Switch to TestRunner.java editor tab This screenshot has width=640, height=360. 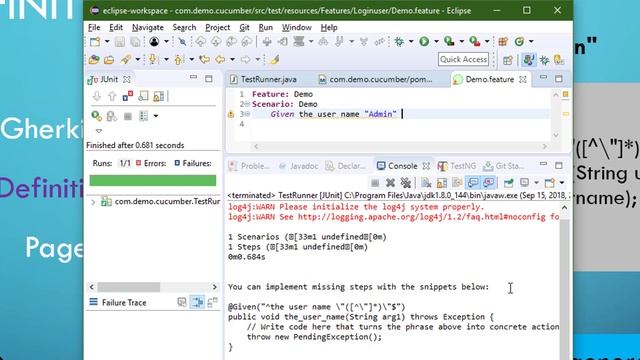click(263, 80)
